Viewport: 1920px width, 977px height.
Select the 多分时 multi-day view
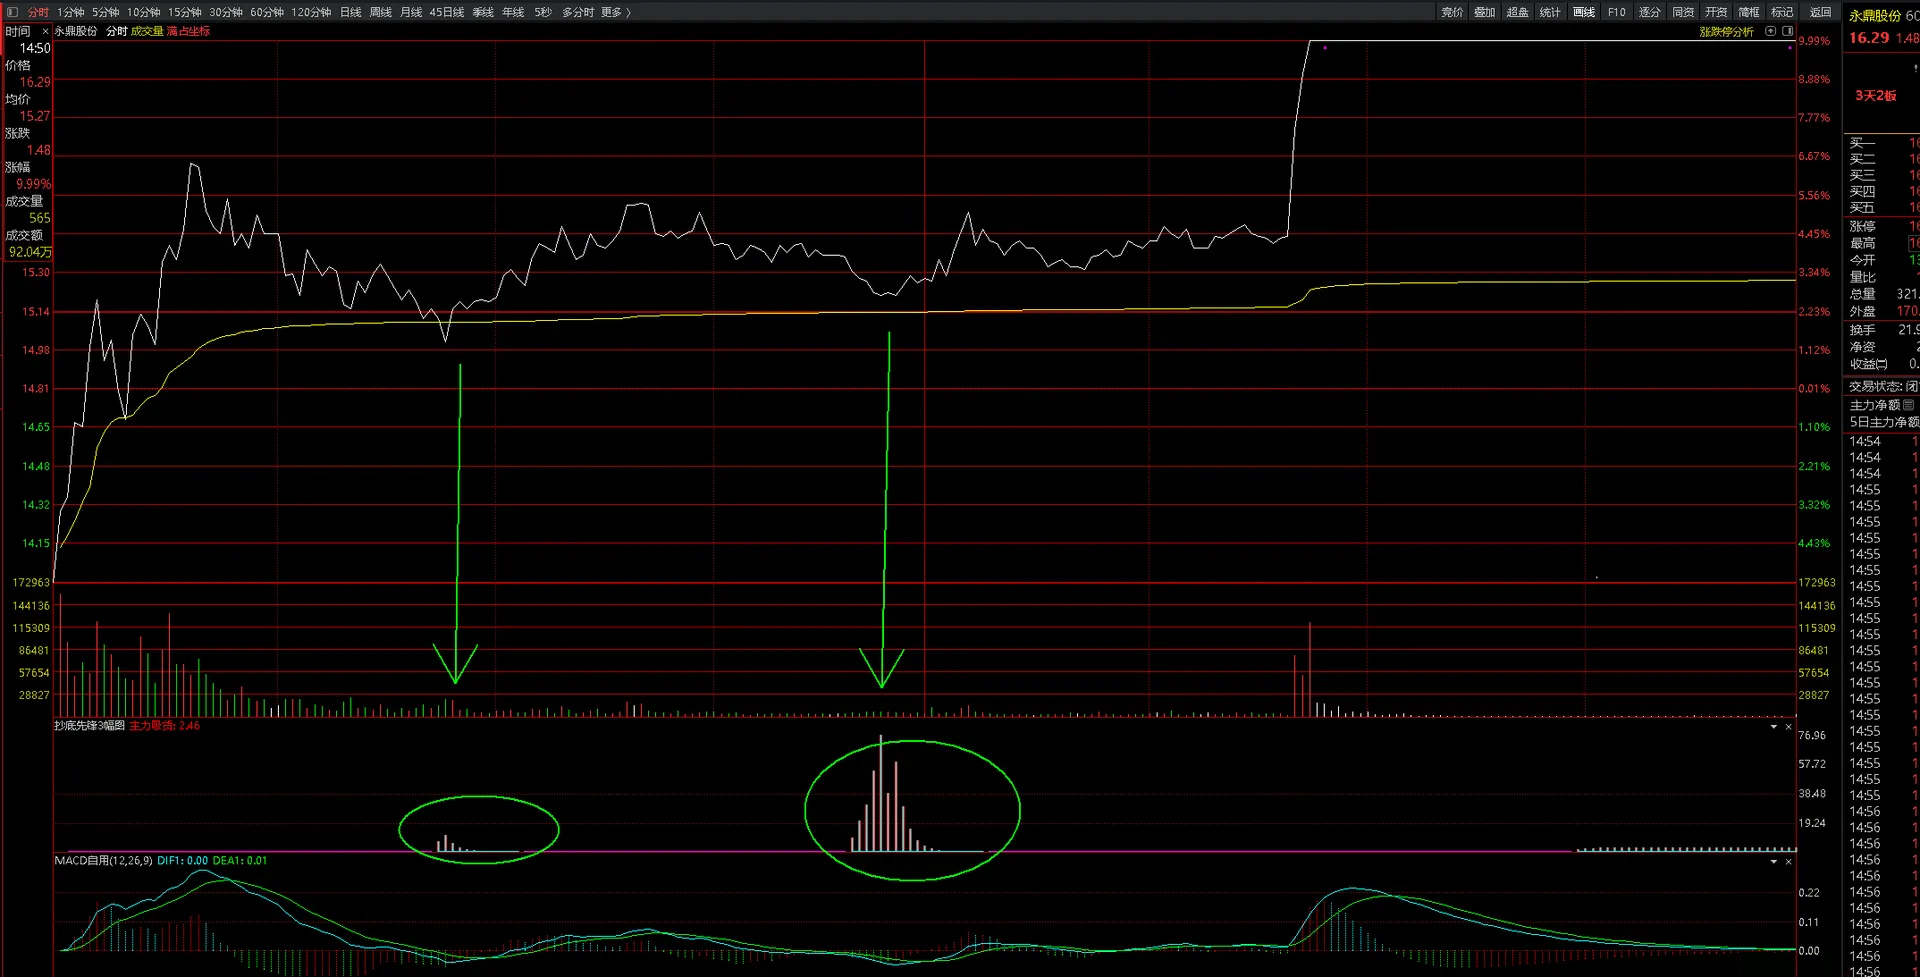pyautogui.click(x=577, y=12)
